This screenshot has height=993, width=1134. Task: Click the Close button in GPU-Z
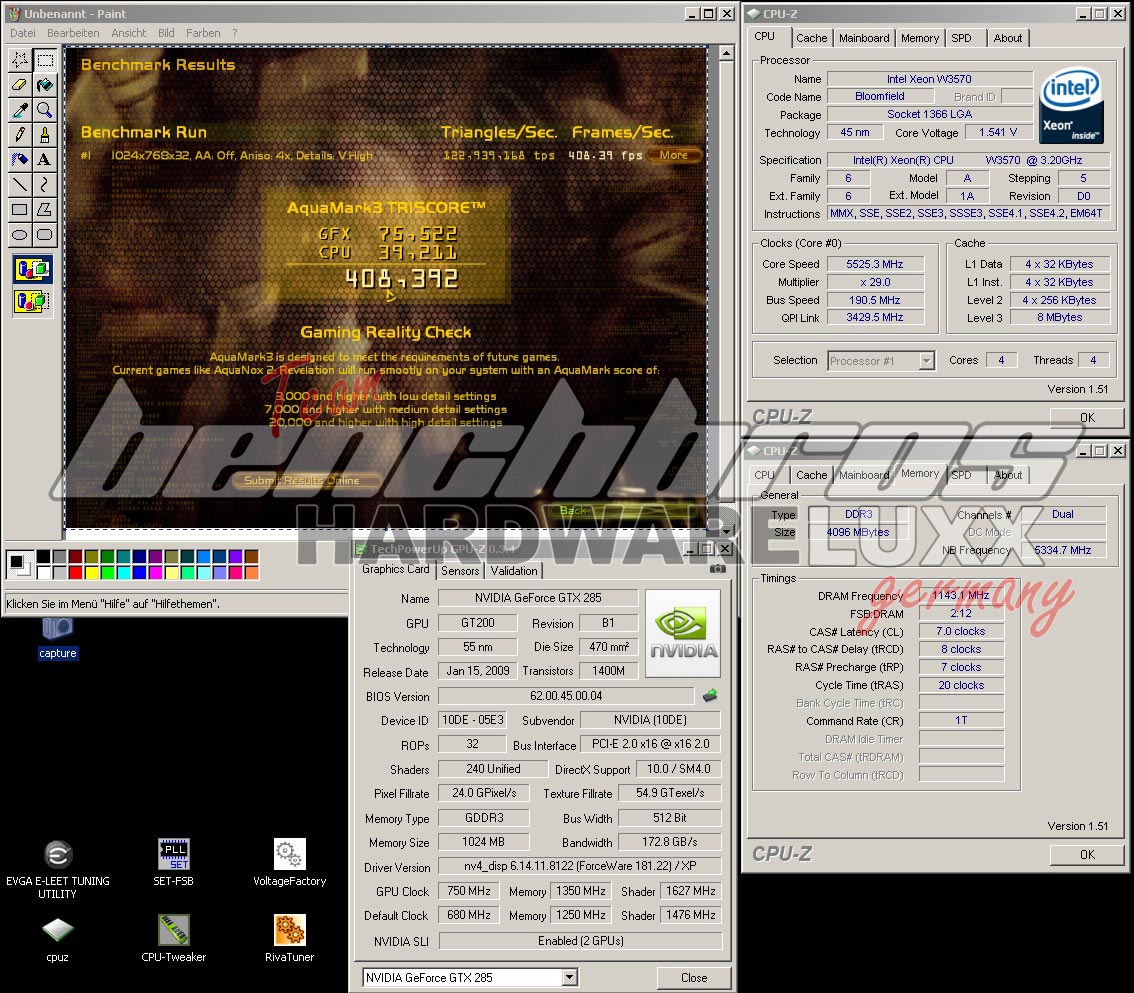pyautogui.click(x=694, y=977)
